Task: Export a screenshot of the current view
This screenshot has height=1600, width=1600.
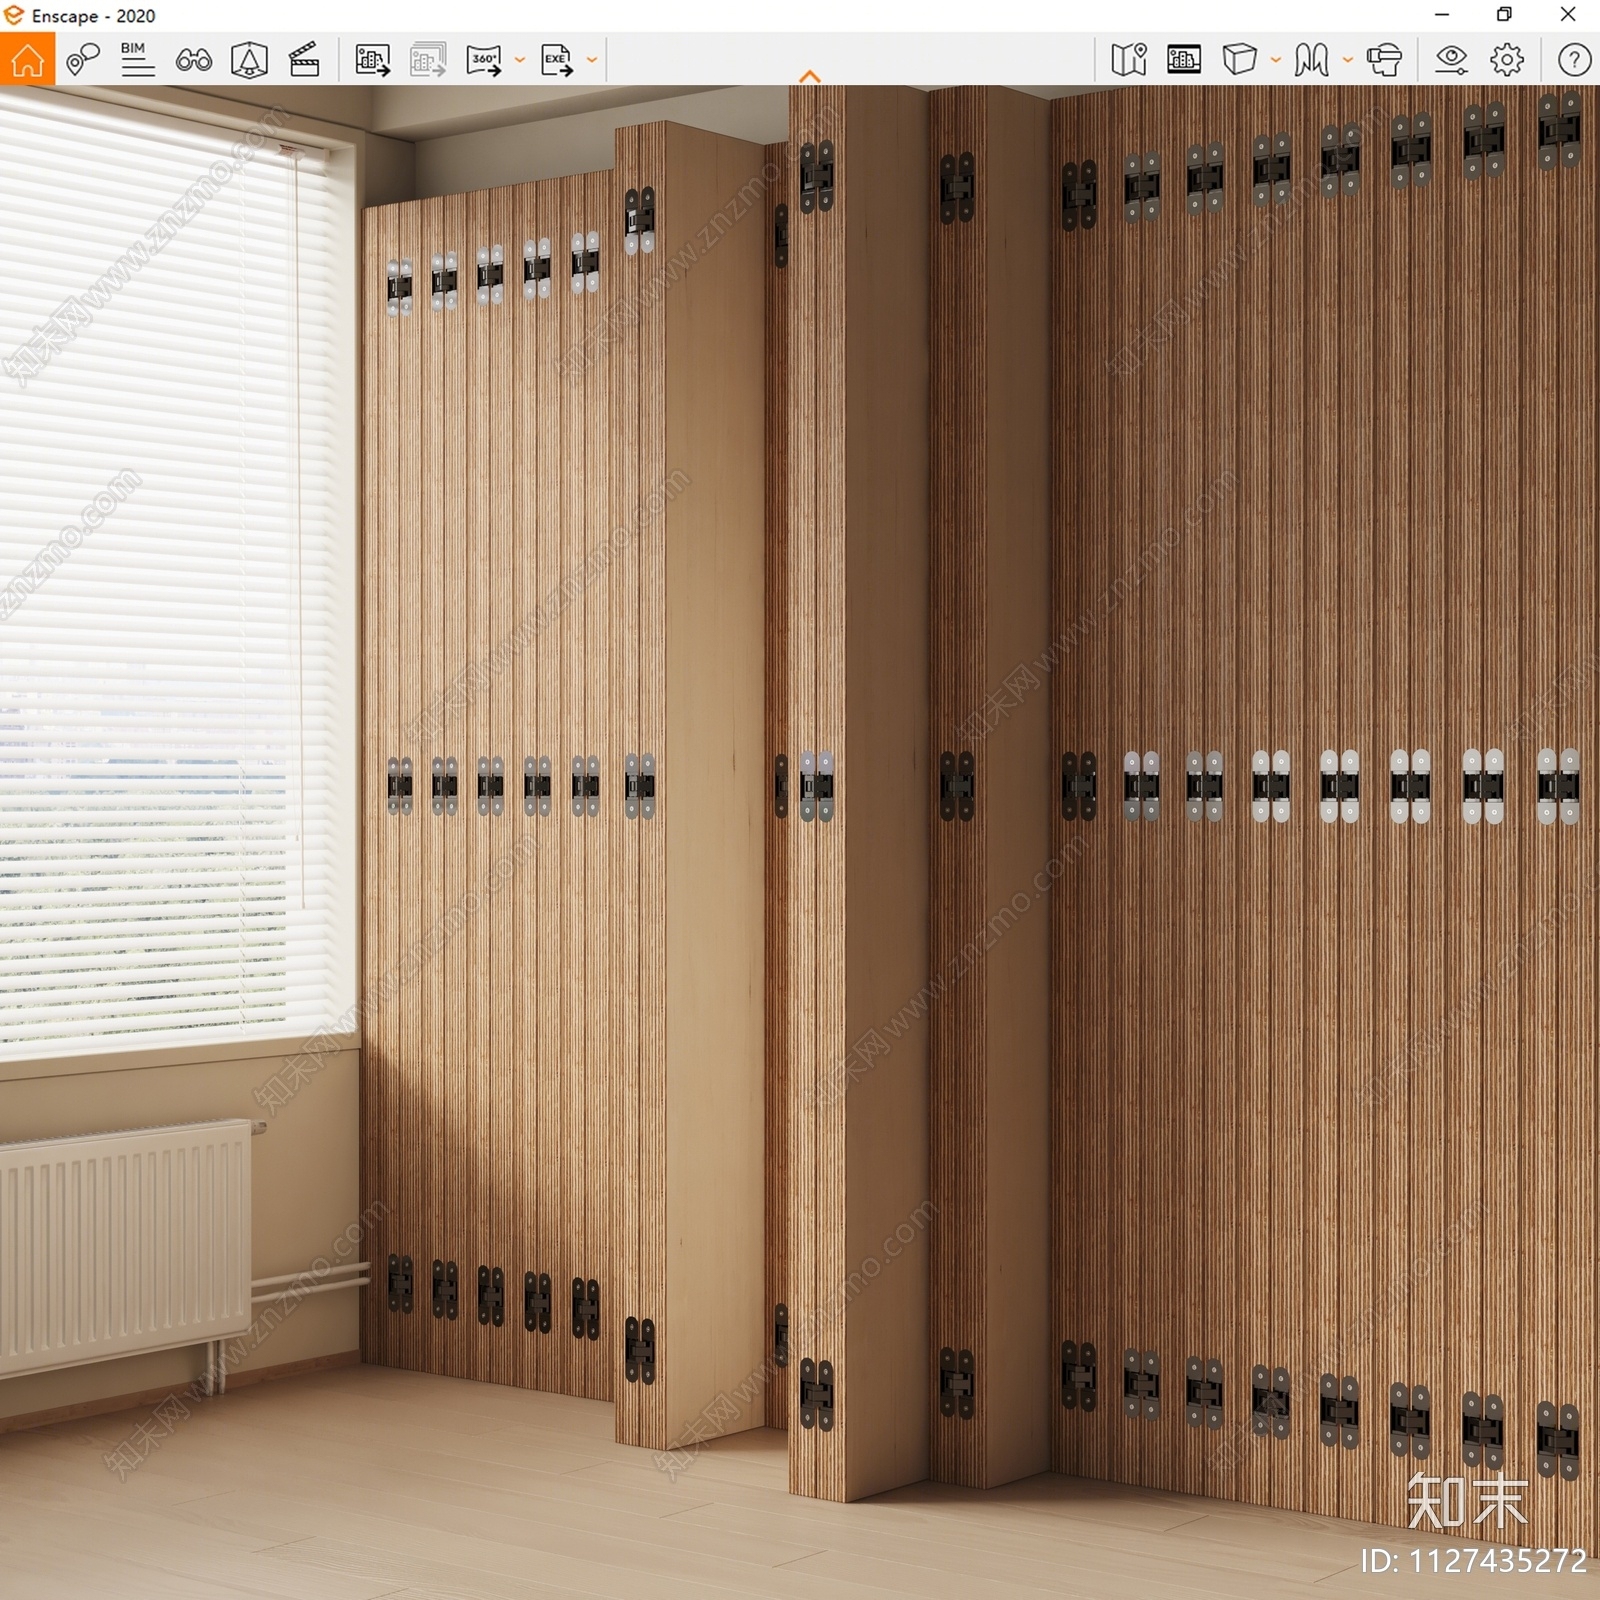Action: tap(373, 60)
